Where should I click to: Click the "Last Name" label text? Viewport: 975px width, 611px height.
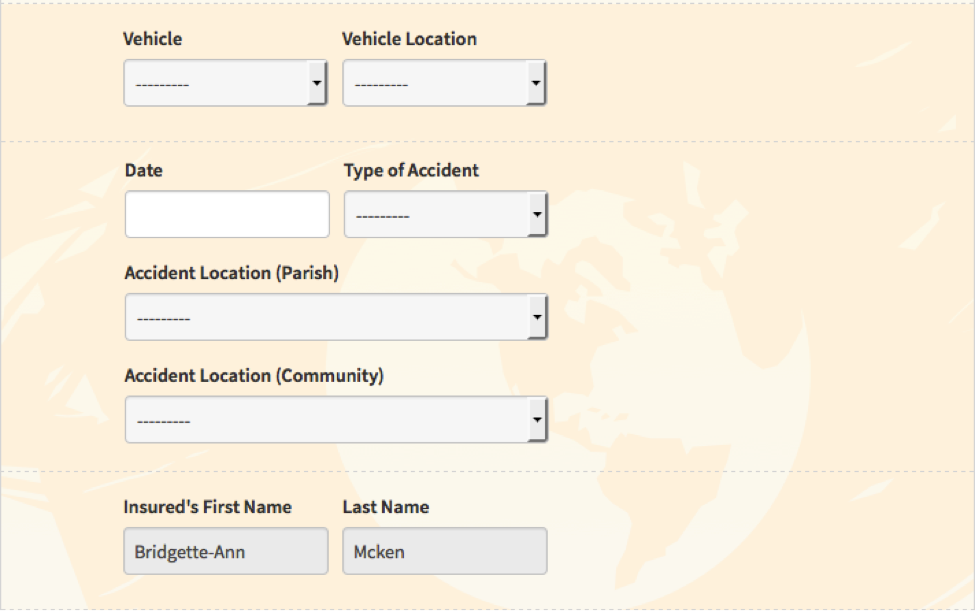coord(386,507)
